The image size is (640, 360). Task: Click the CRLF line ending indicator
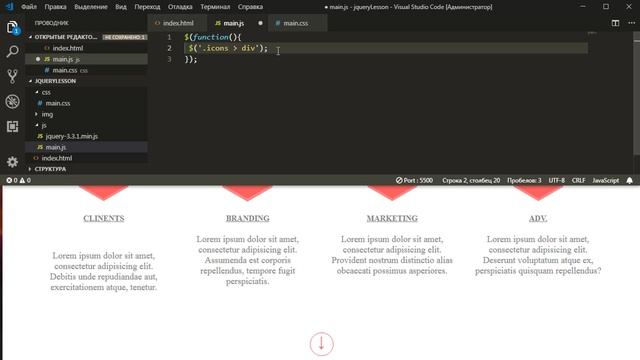[578, 180]
